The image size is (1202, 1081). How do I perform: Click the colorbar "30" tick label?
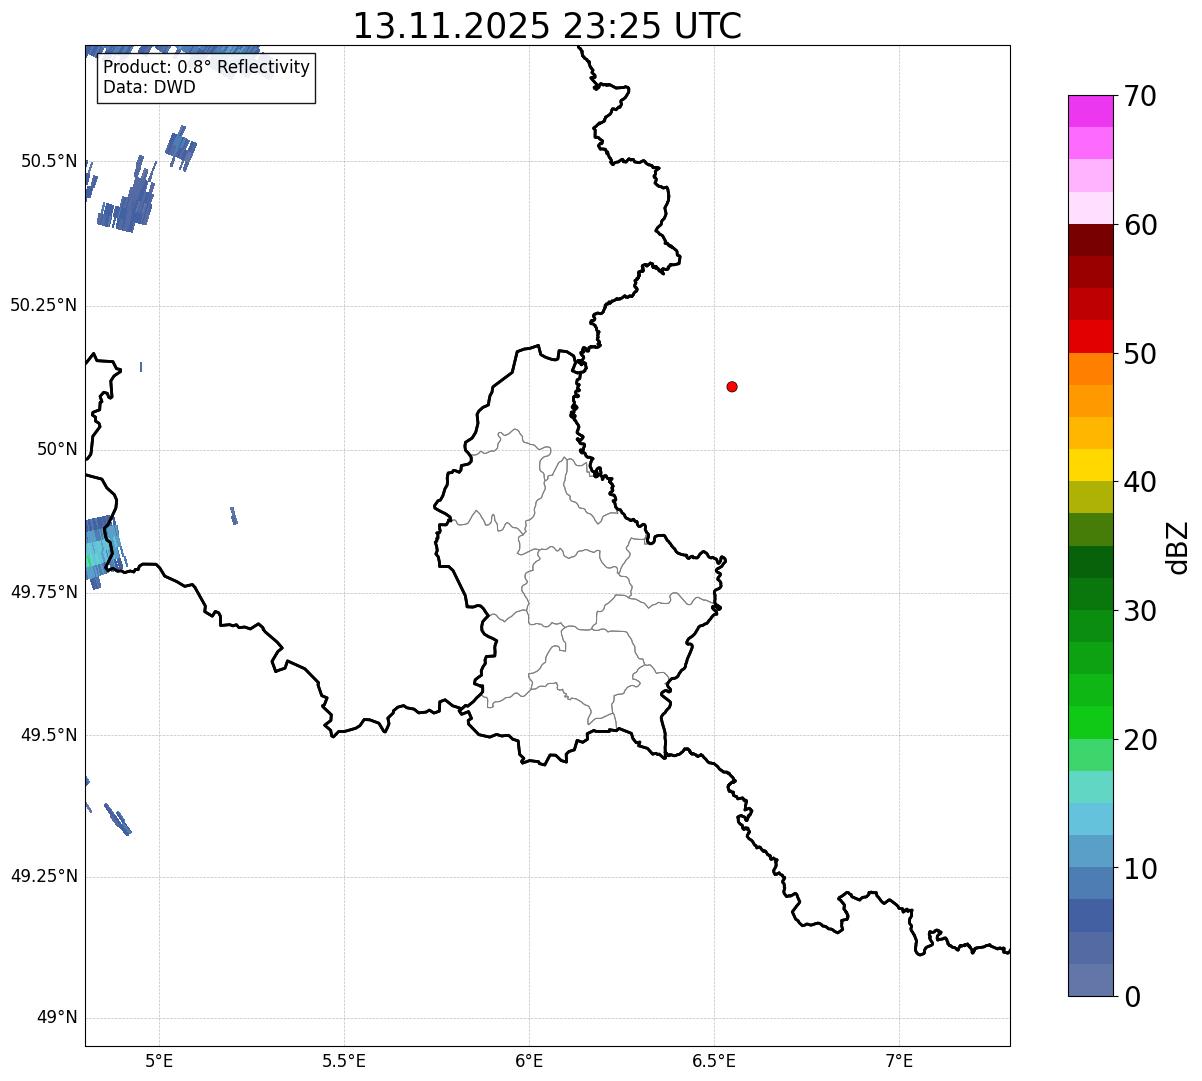click(1140, 611)
